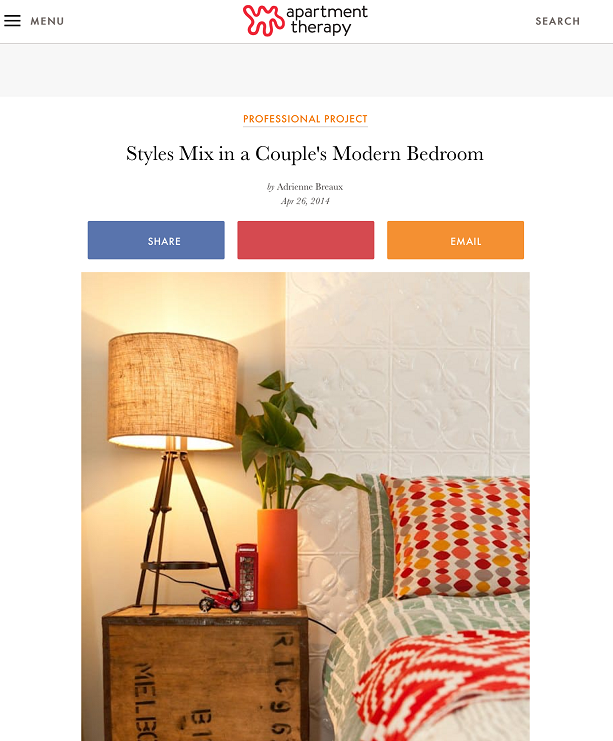Click the wooden crate nightstand in photo
Screen dimensions: 613x741
point(206,673)
